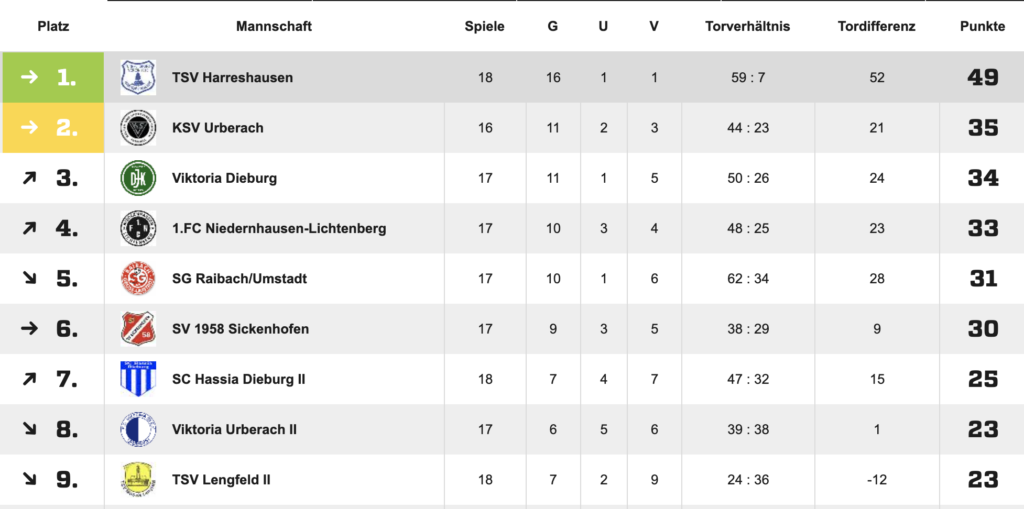1024x509 pixels.
Task: Click the KSV Urberach club logo
Action: [138, 127]
